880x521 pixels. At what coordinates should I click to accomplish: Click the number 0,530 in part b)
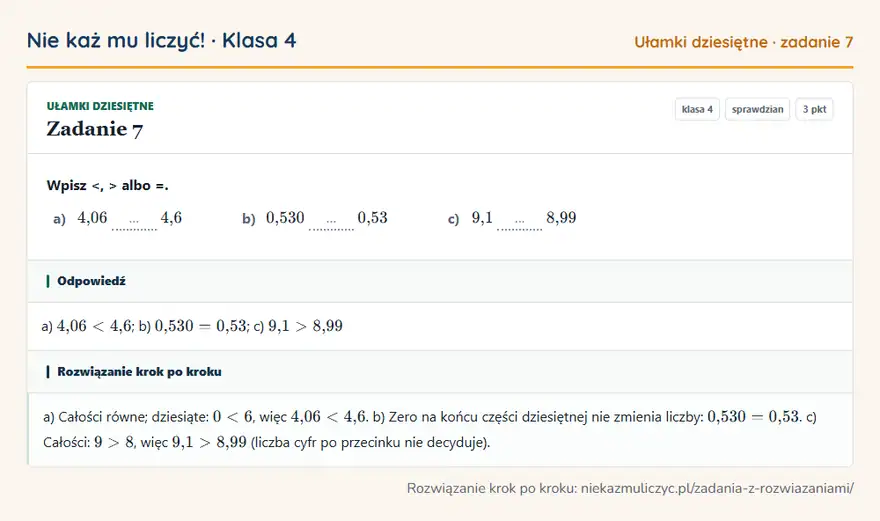[285, 218]
